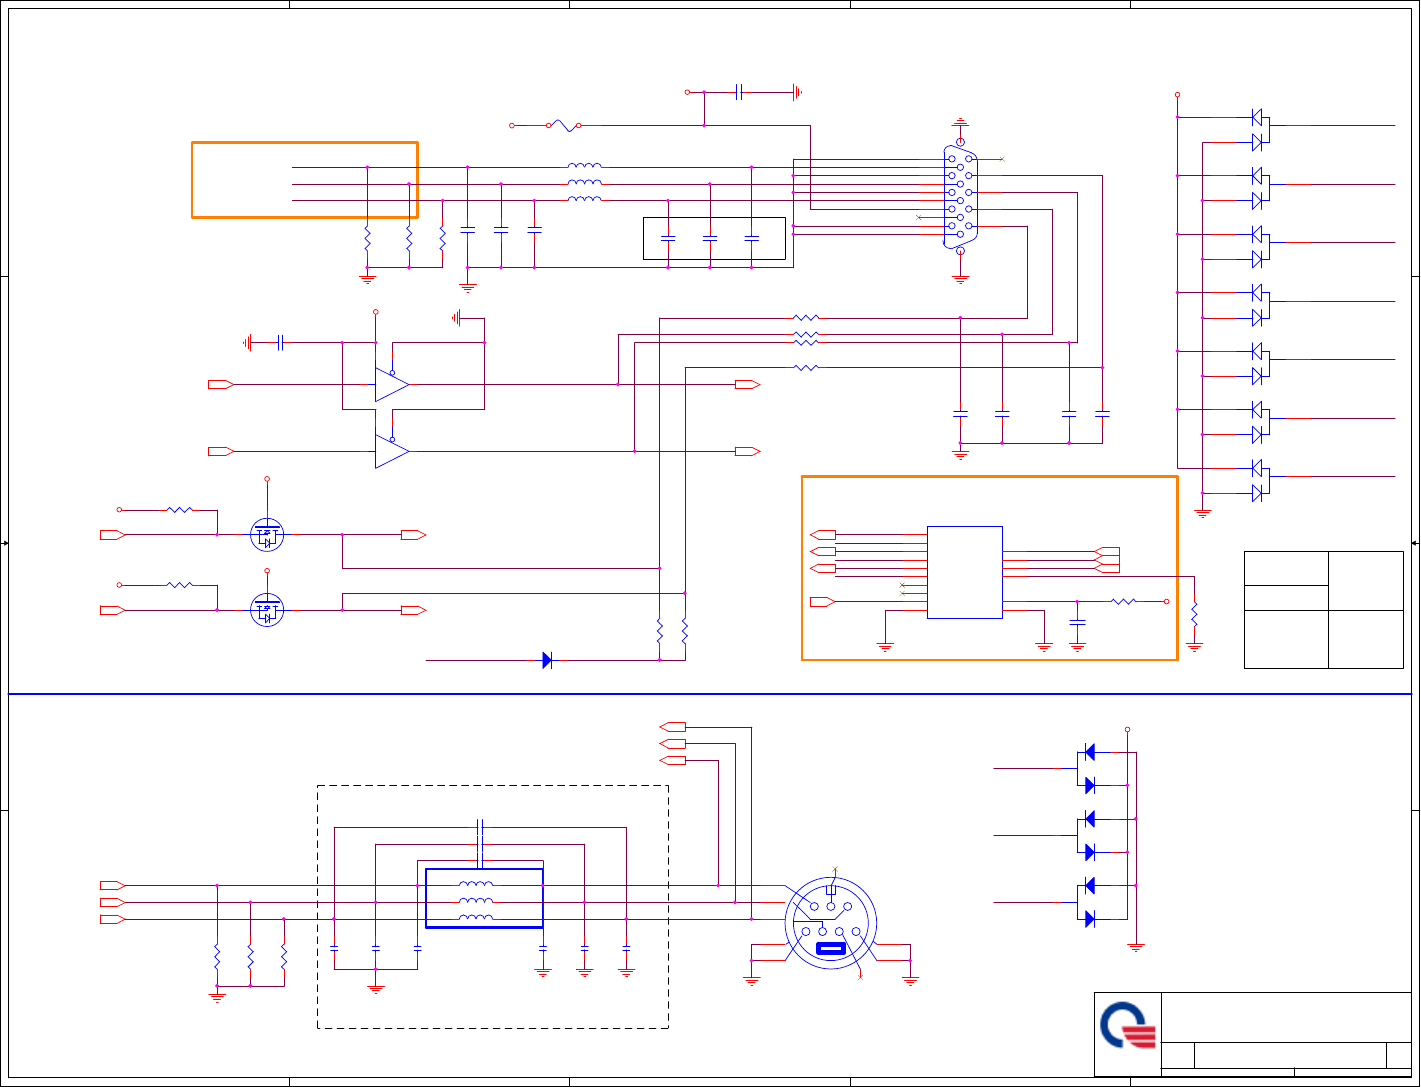Select the bottom inductor on the VGA signal lines
This screenshot has height=1087, width=1421.
click(584, 199)
